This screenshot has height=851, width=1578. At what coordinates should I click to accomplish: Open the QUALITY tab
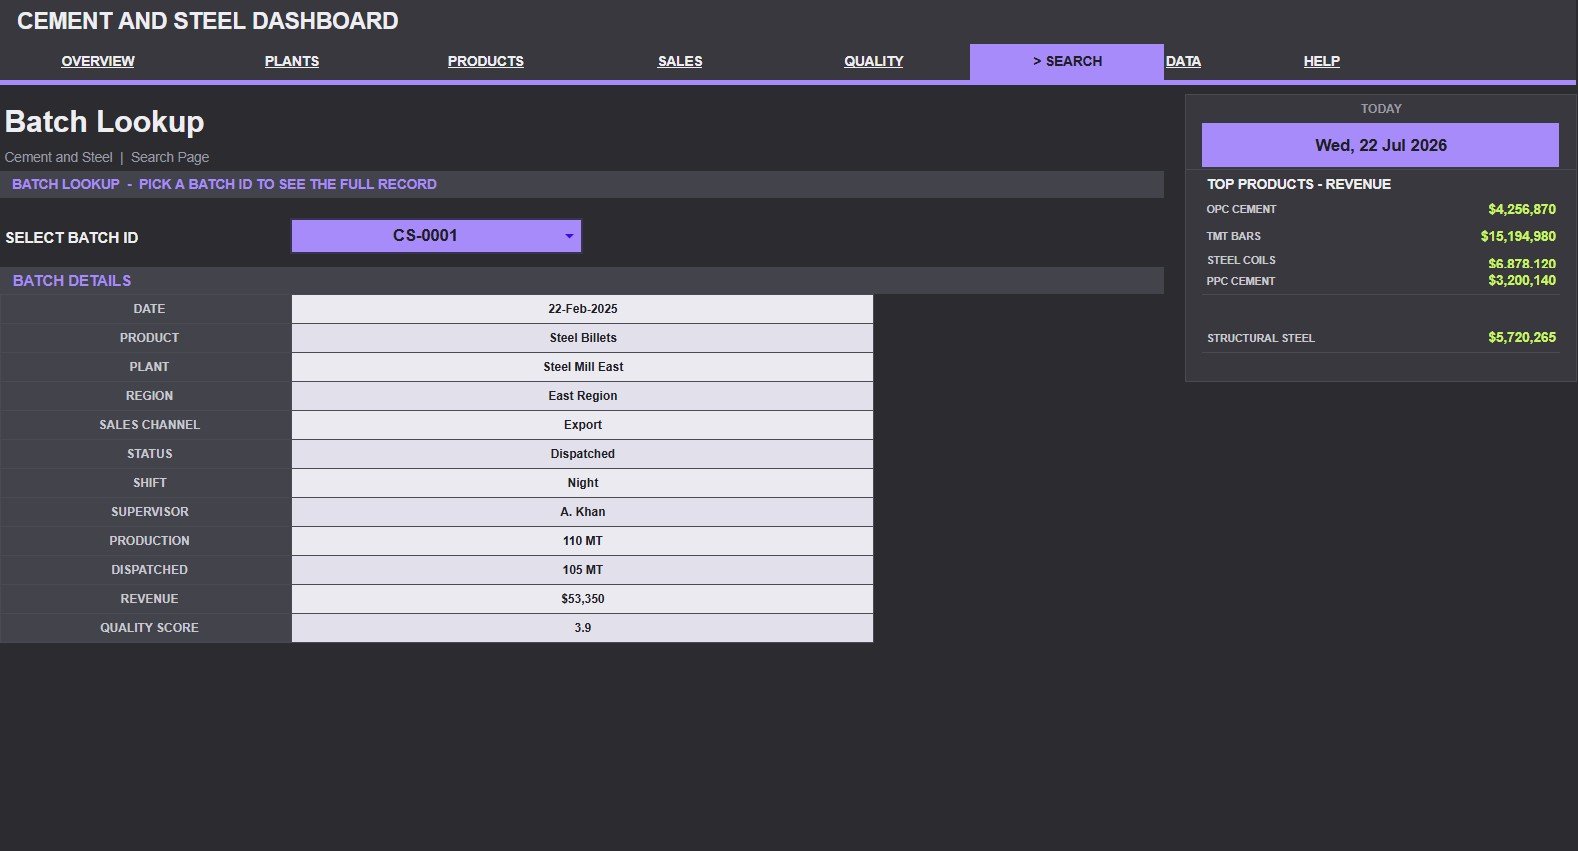click(874, 61)
